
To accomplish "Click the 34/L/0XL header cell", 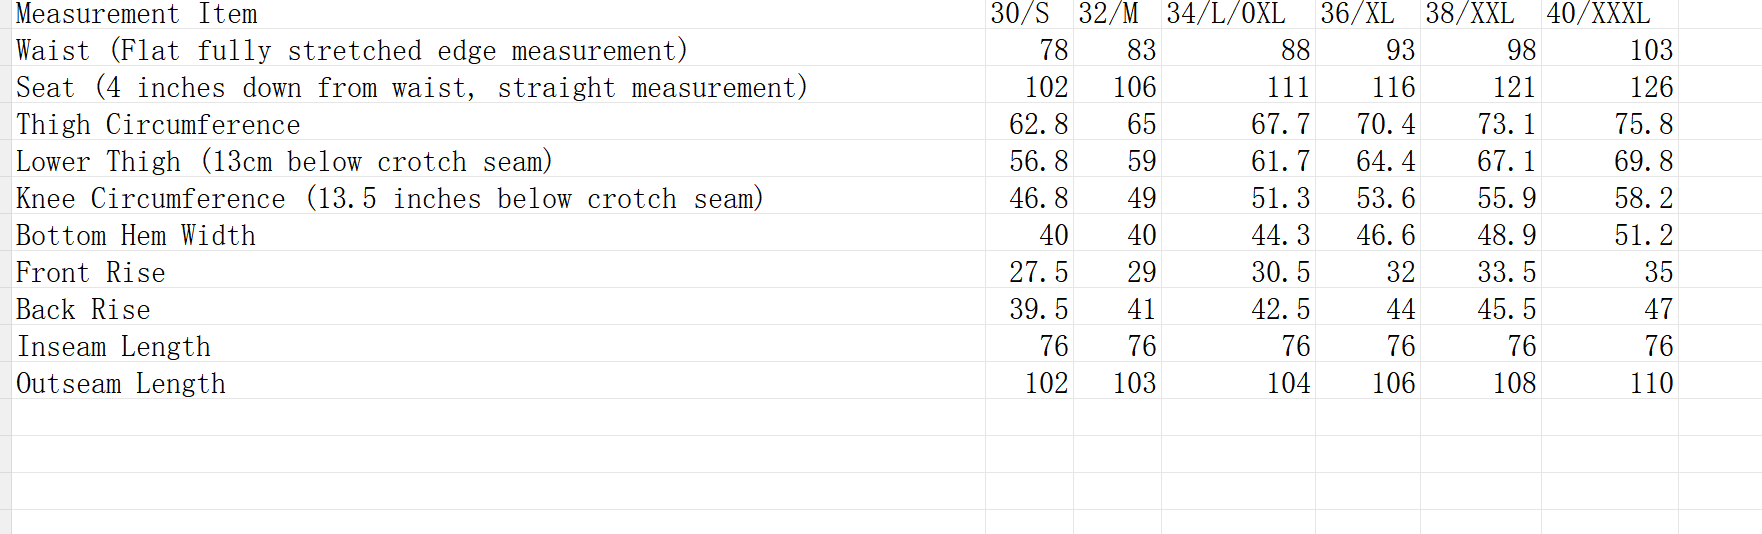I will tap(1238, 14).
